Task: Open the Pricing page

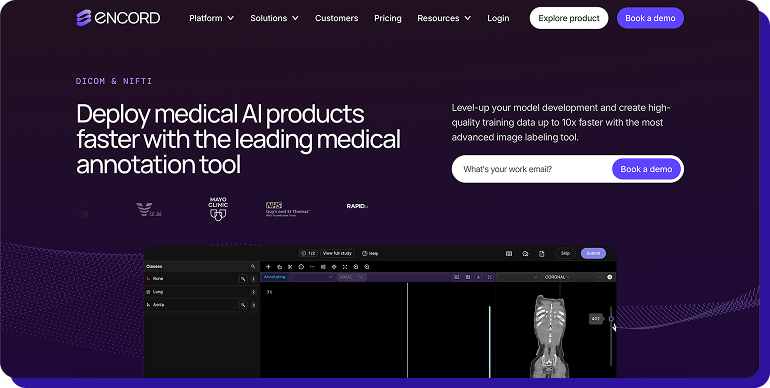Action: click(387, 18)
